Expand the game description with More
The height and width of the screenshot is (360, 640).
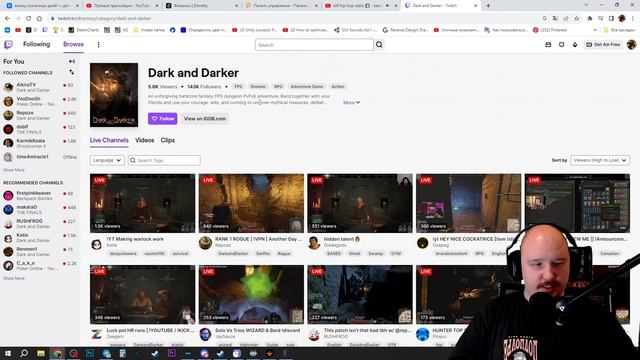[x=351, y=102]
